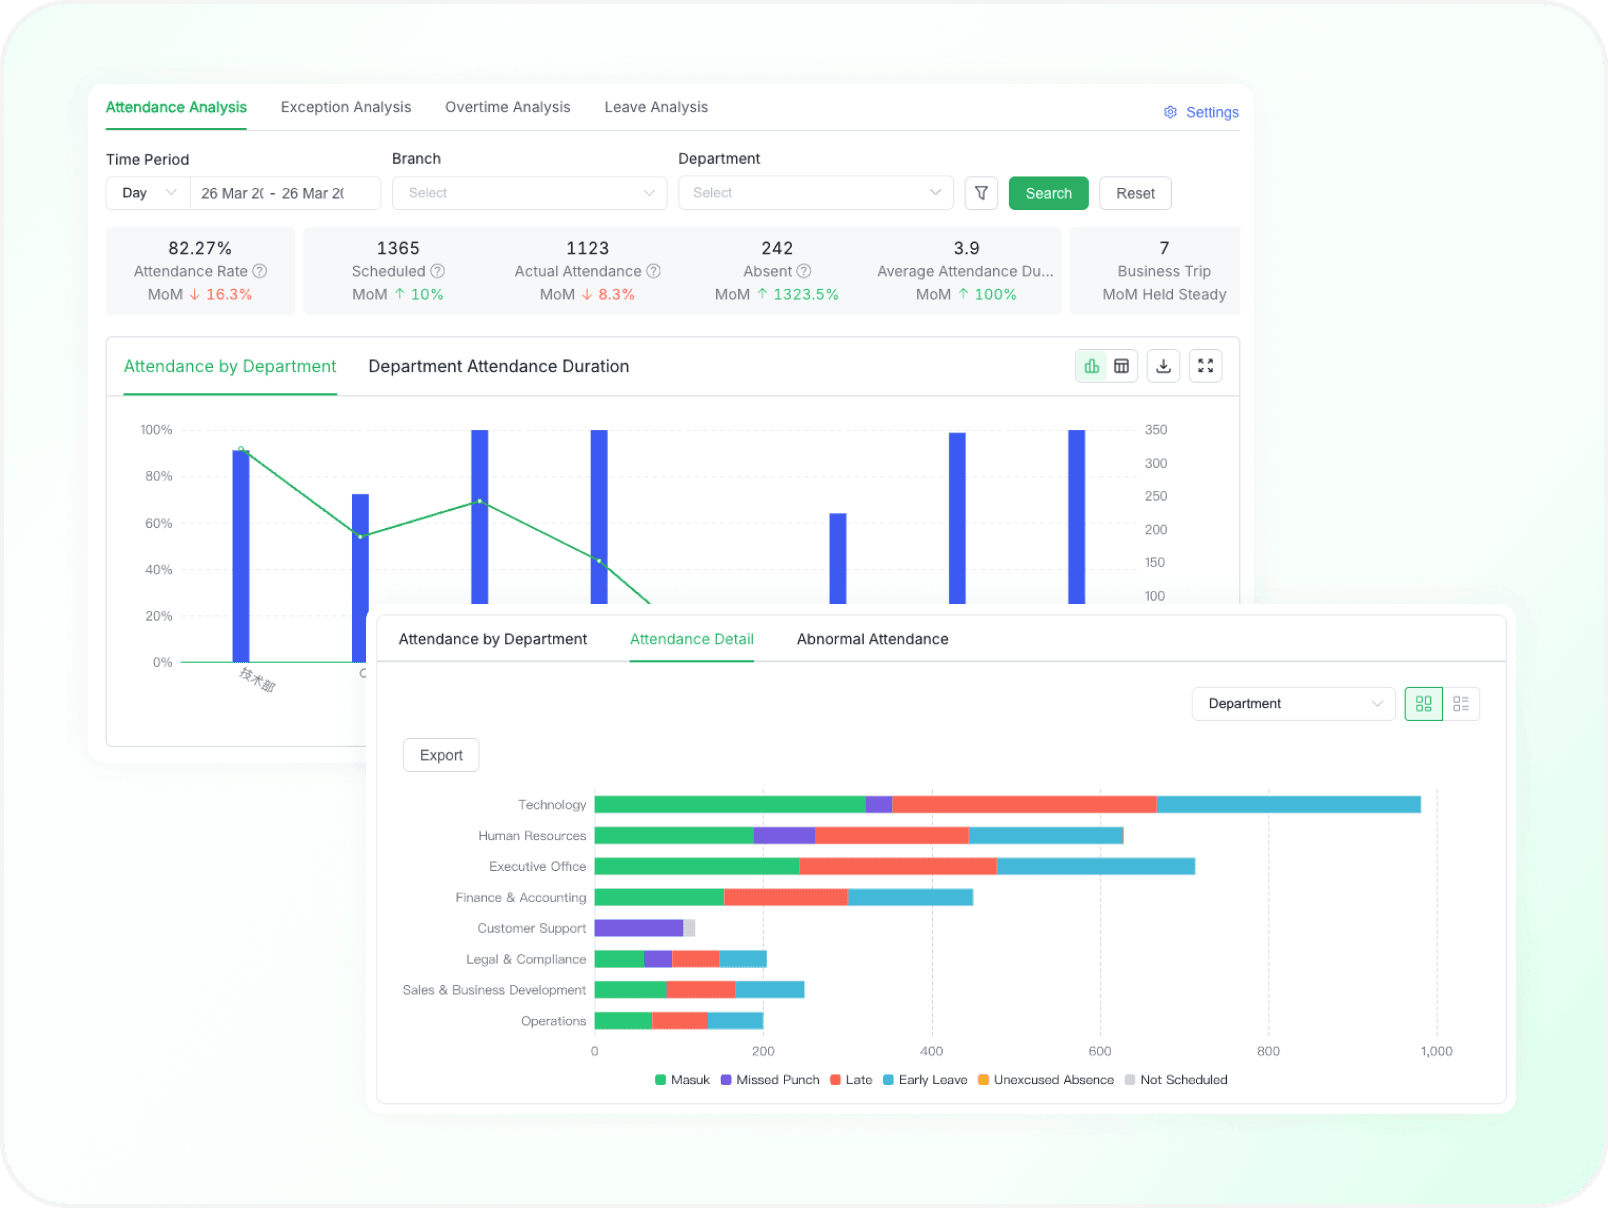Switch to Overtime Analysis tab
The height and width of the screenshot is (1208, 1608).
click(507, 107)
